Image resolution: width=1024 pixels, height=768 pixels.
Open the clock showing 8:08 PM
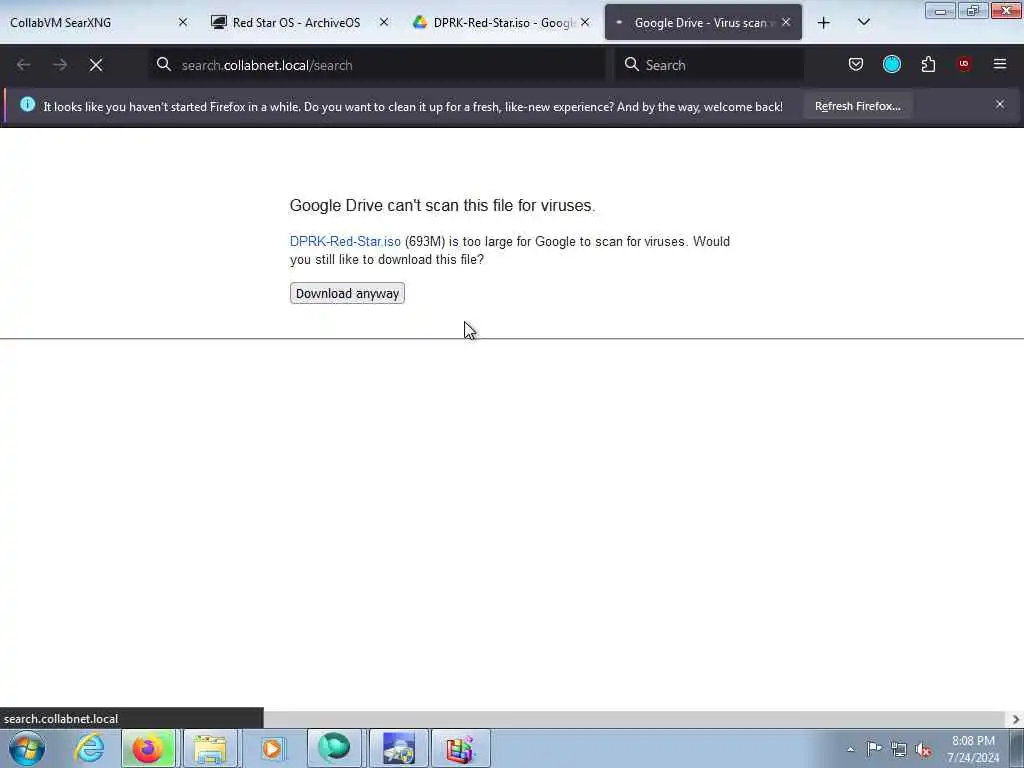click(x=973, y=749)
